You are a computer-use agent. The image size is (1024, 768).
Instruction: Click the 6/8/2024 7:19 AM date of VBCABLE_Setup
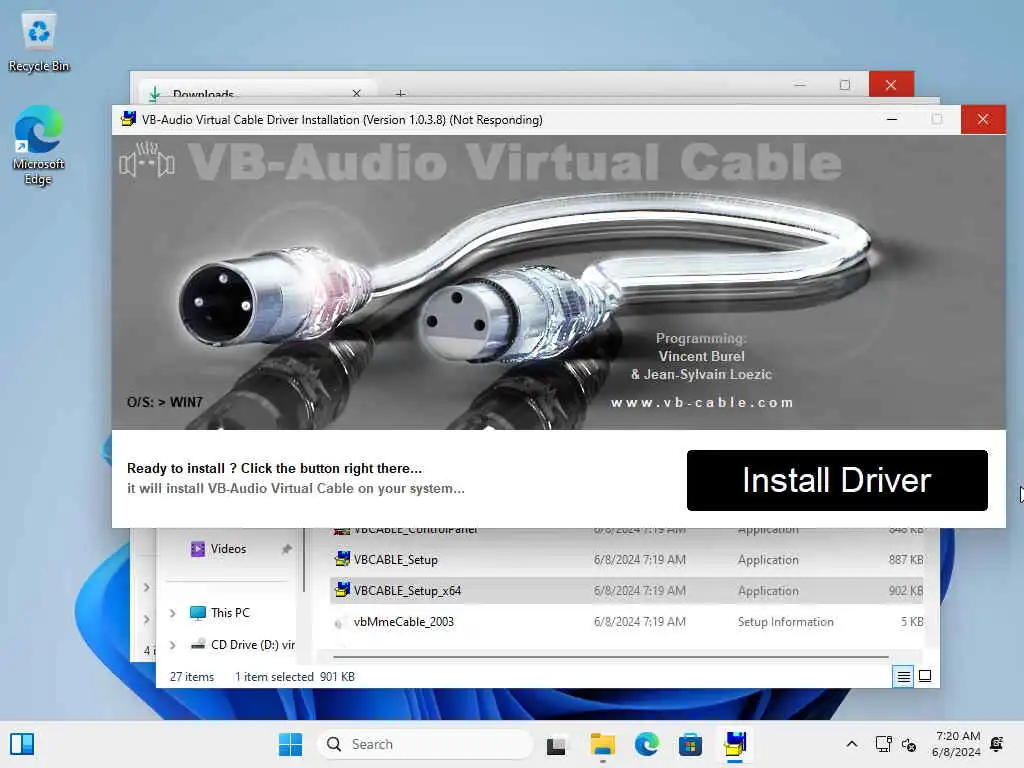(x=639, y=560)
